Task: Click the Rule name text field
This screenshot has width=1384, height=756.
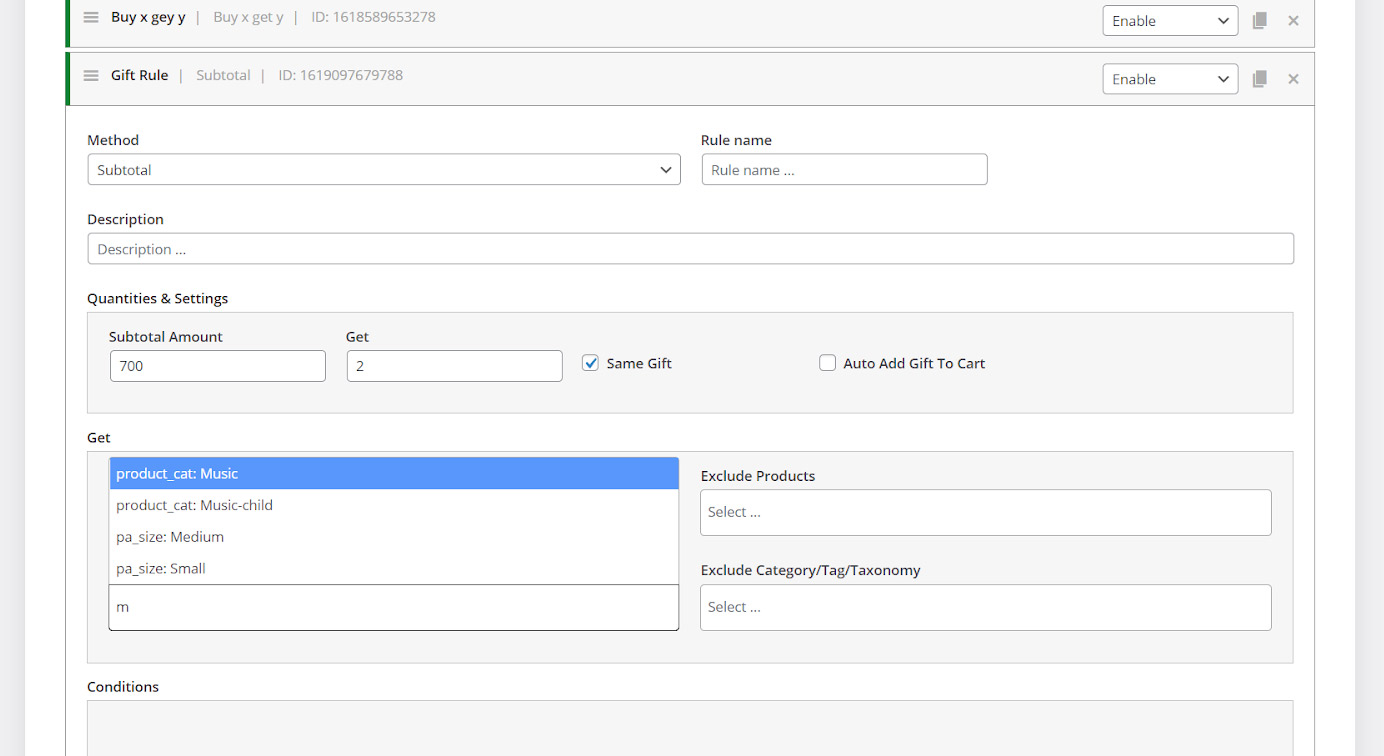Action: pyautogui.click(x=844, y=170)
